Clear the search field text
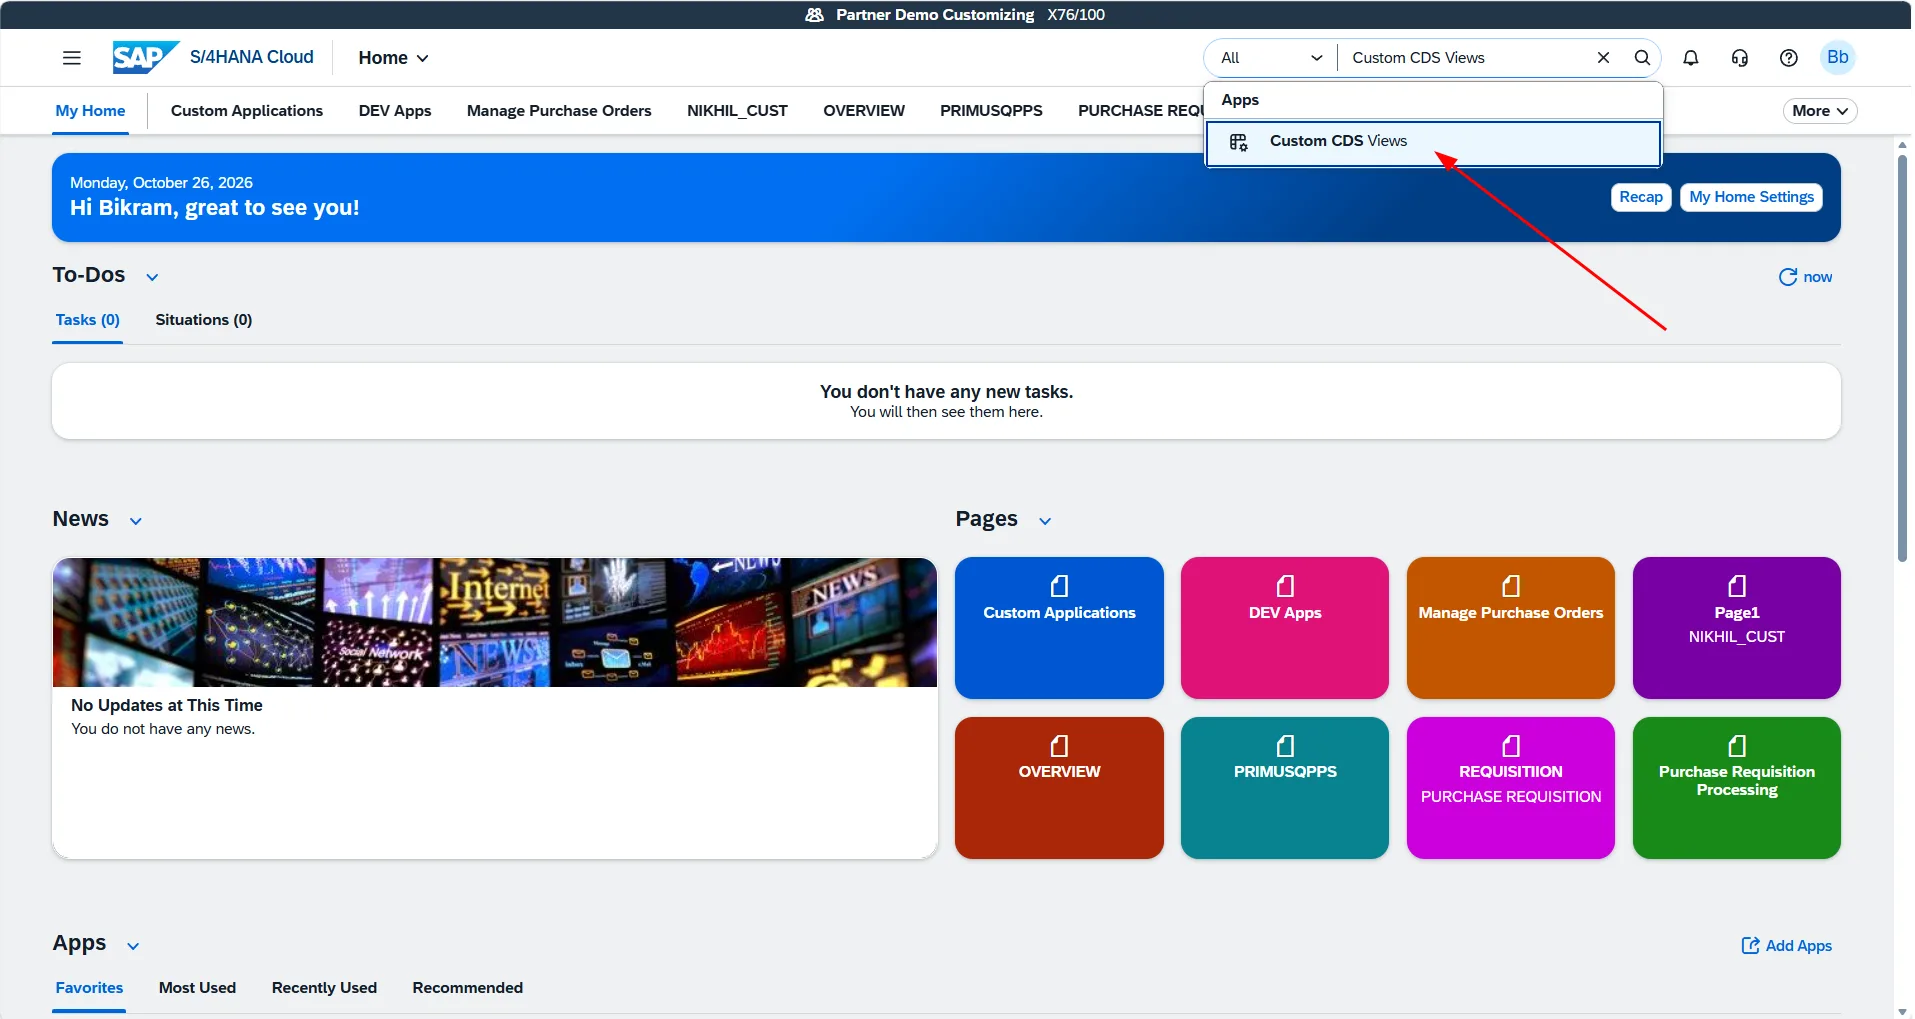The image size is (1915, 1019). point(1603,58)
